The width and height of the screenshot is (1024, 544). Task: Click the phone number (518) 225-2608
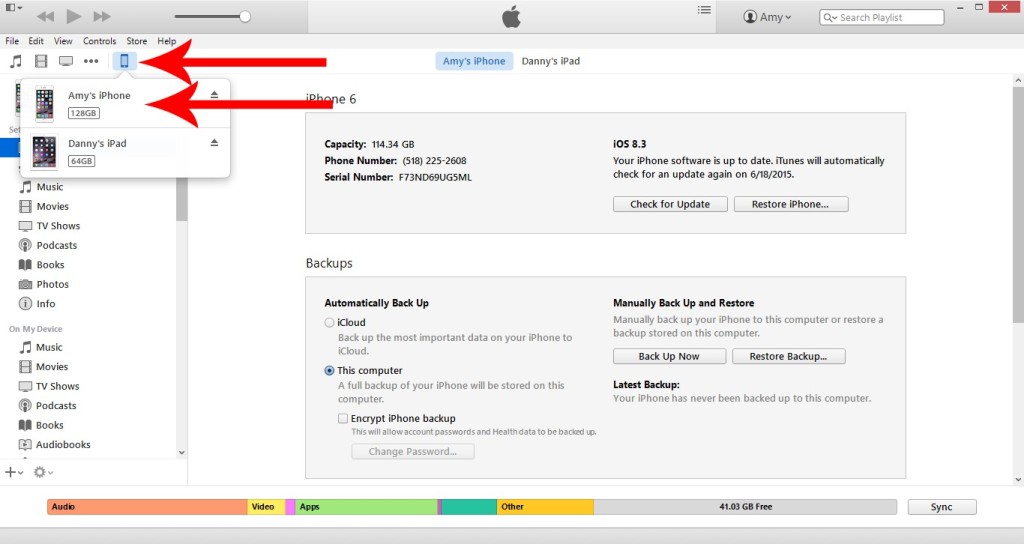pyautogui.click(x=434, y=161)
